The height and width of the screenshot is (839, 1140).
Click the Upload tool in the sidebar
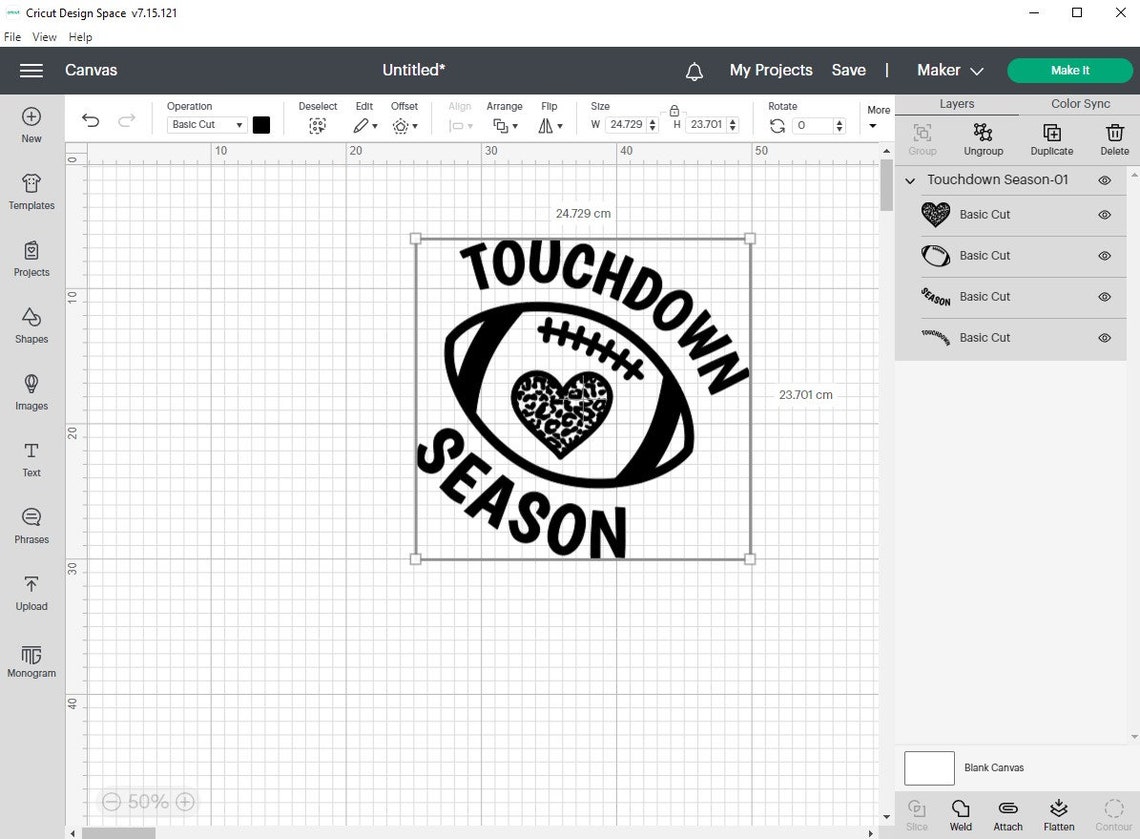click(31, 594)
